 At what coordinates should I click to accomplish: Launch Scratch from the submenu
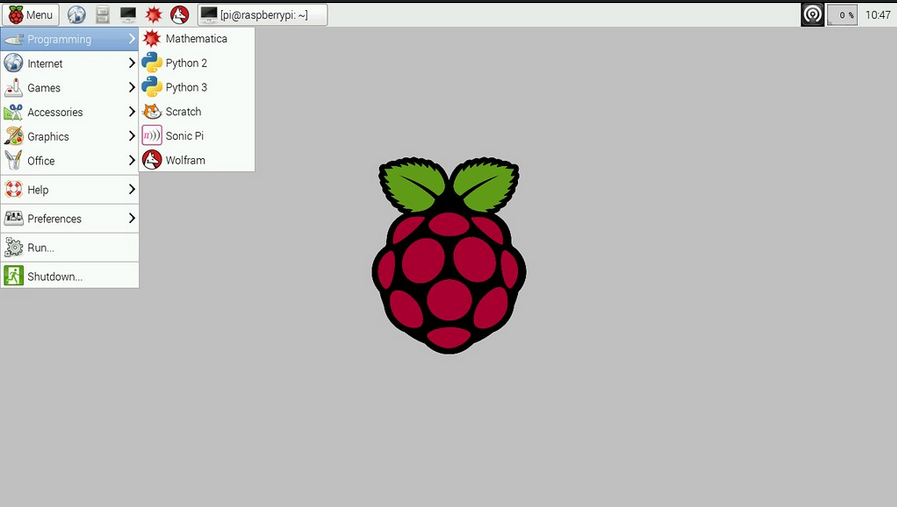(197, 112)
